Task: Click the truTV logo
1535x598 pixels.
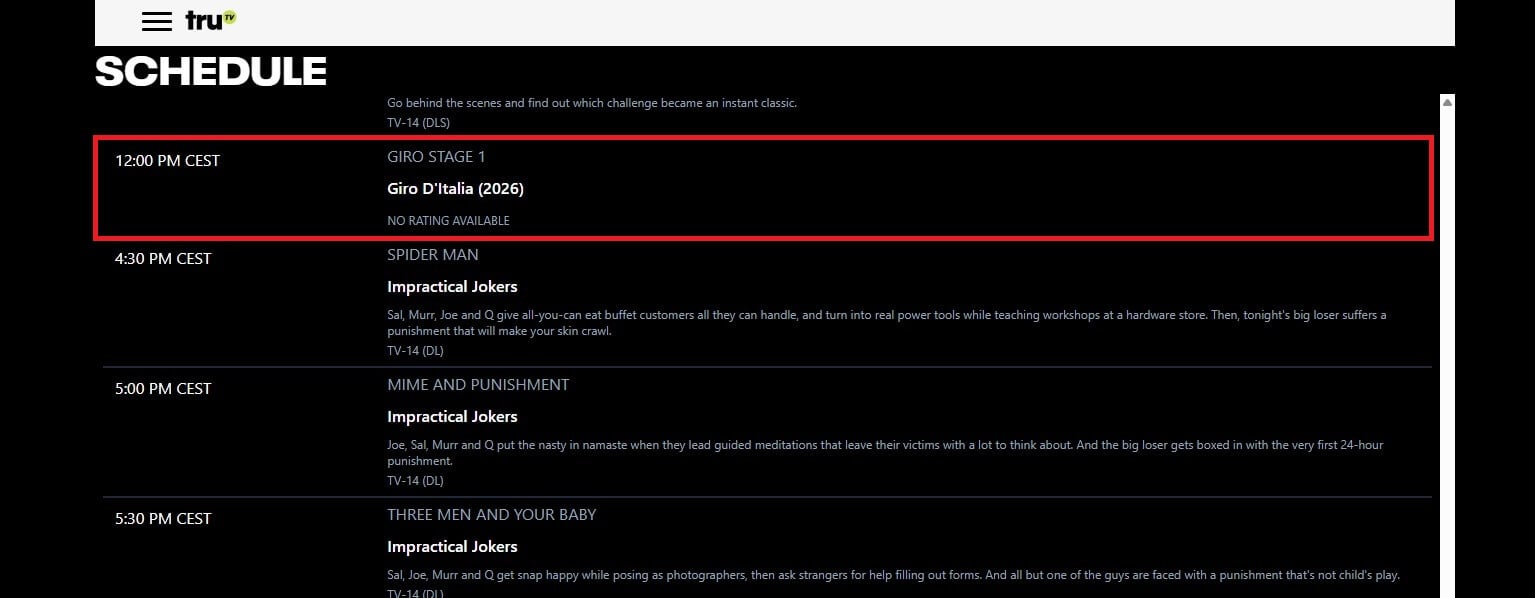Action: (211, 20)
